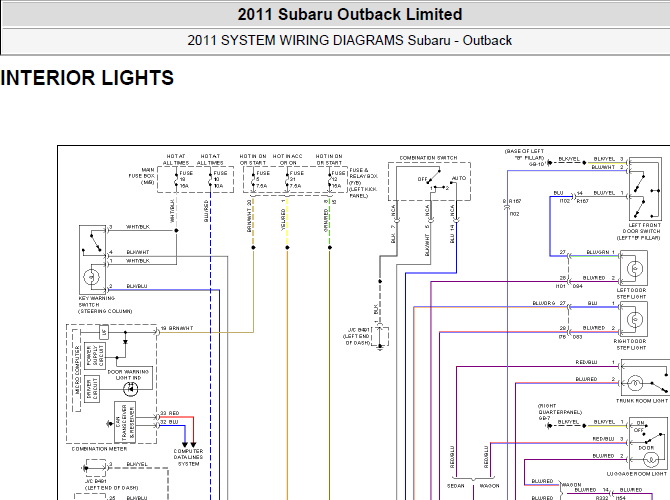Image resolution: width=670 pixels, height=500 pixels.
Task: Click the 'LUGGAGE ROOM LIGHT' label
Action: tap(637, 474)
